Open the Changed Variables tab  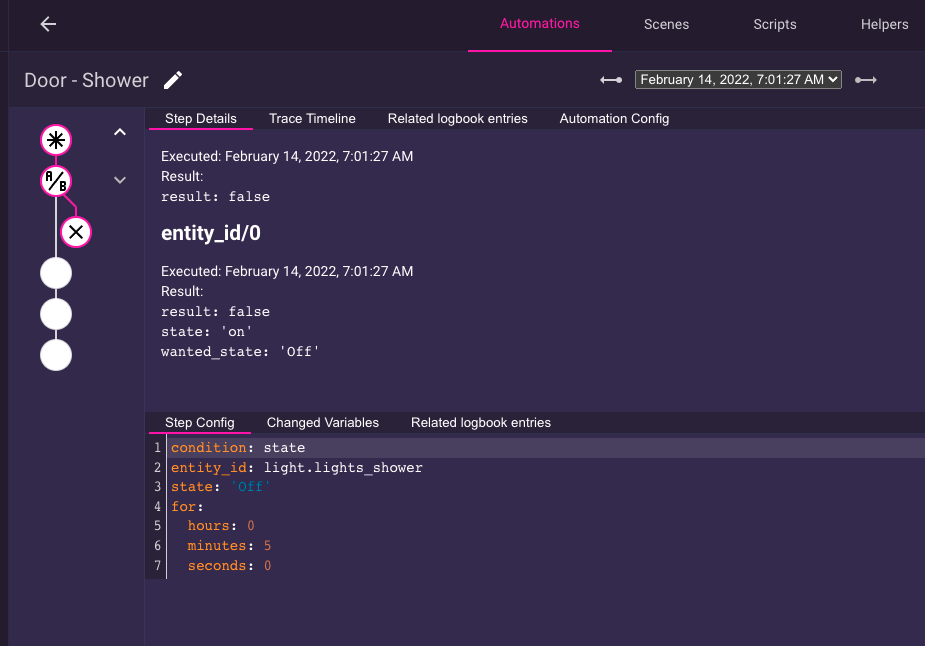pos(322,423)
